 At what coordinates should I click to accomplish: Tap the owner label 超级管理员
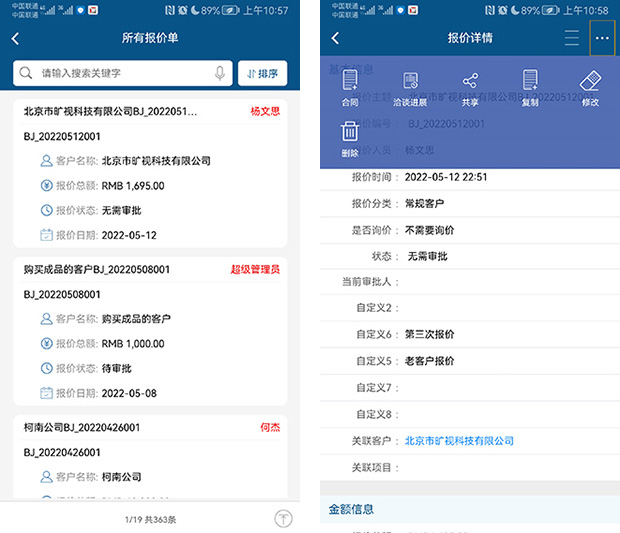tap(255, 270)
